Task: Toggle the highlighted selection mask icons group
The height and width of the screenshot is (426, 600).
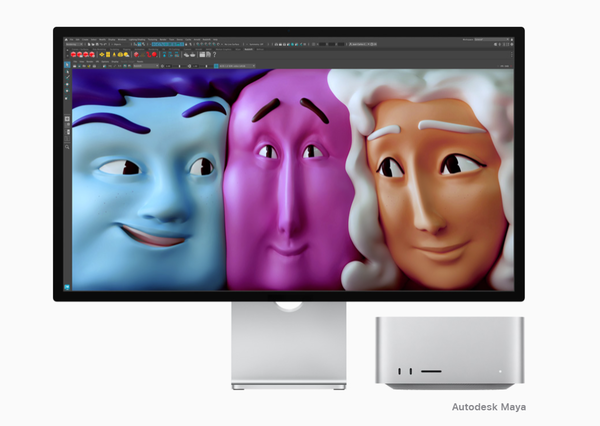Action: click(x=168, y=44)
